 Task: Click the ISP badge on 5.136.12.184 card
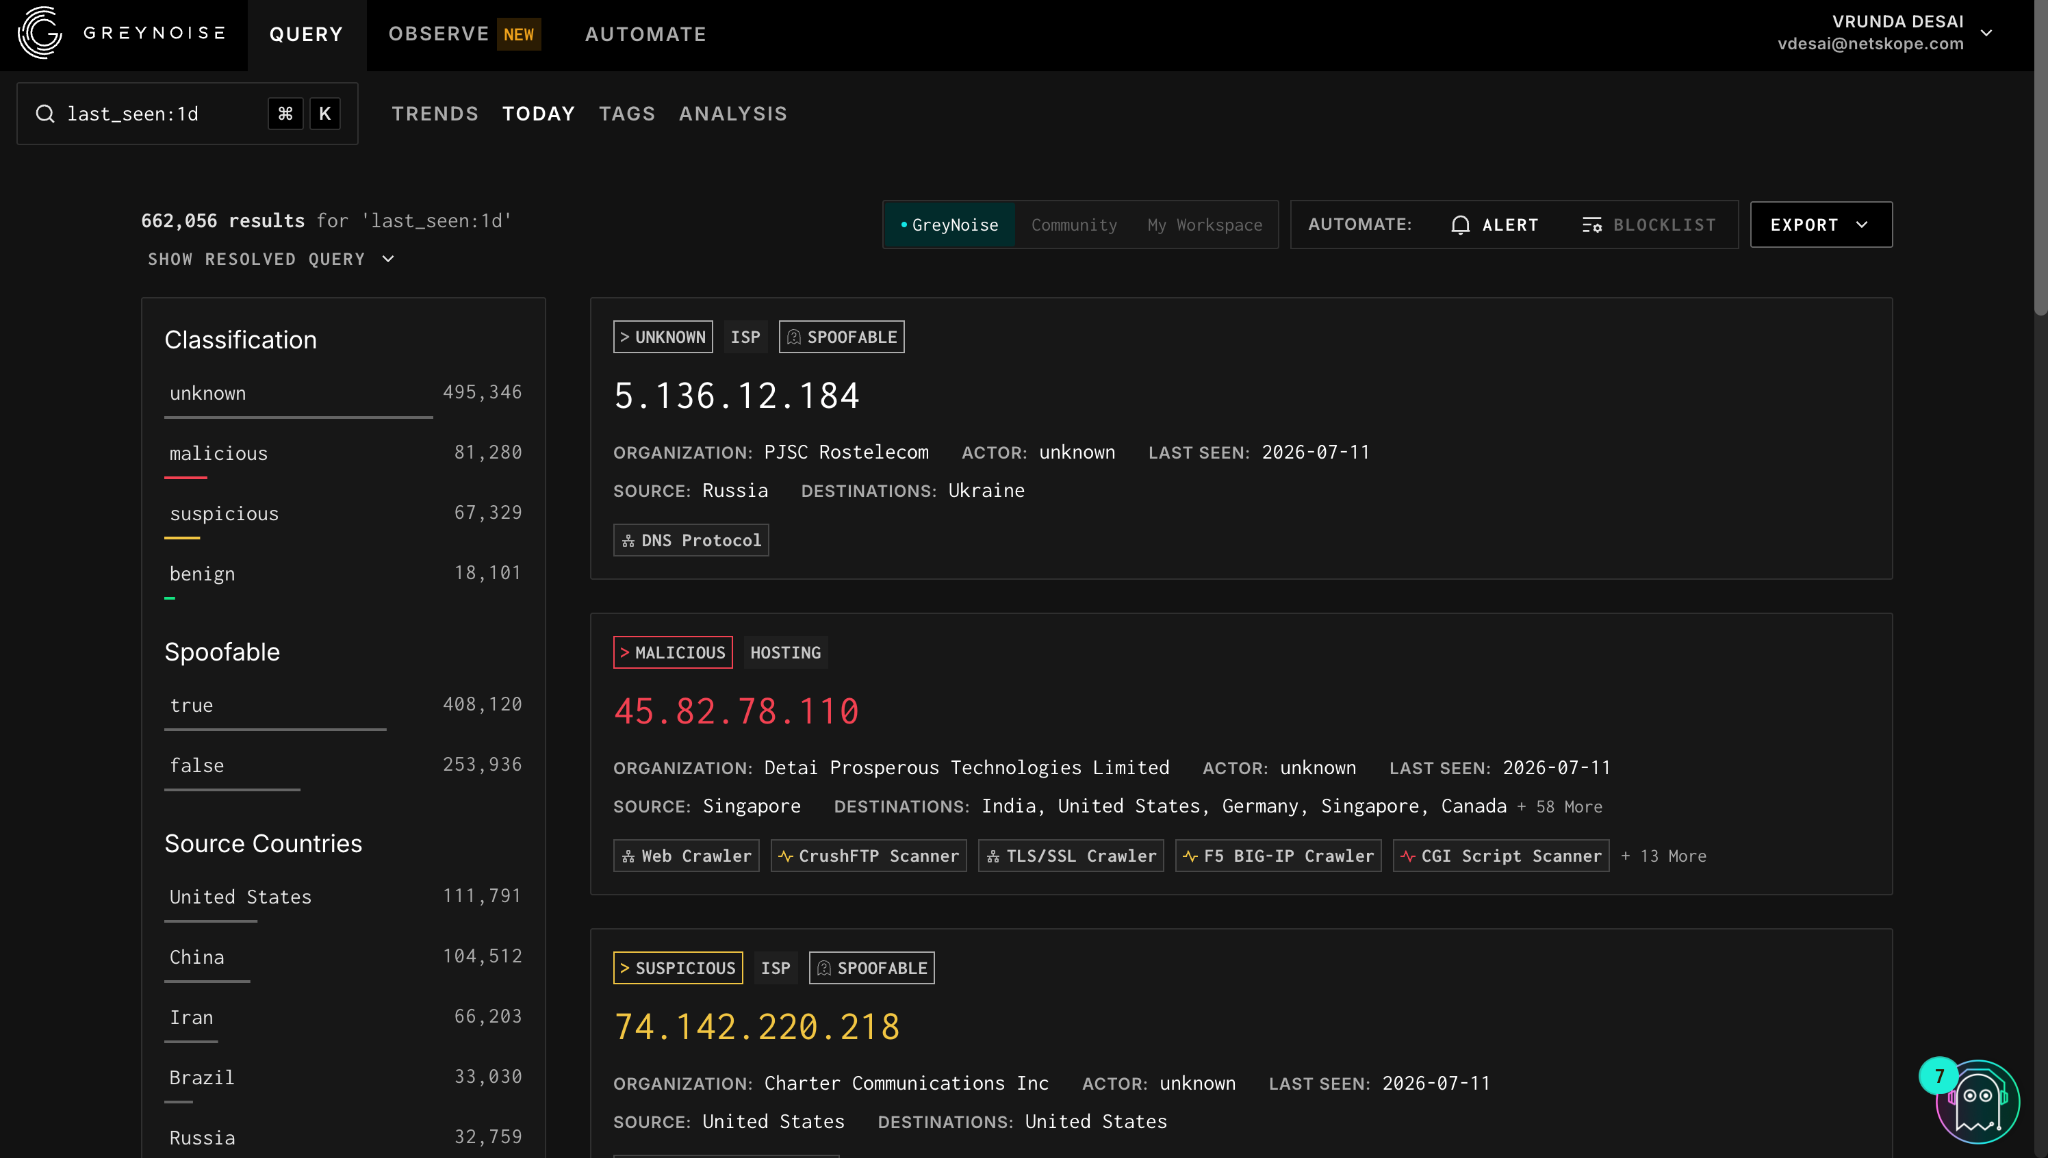click(x=745, y=337)
